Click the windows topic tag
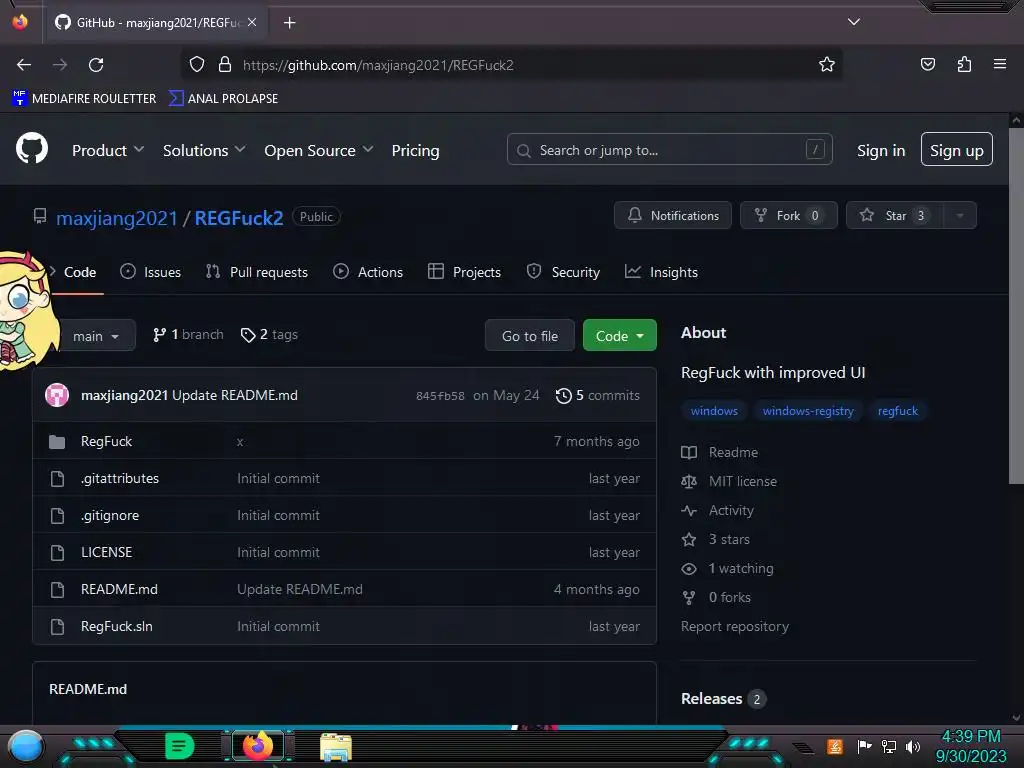Screen dimensions: 1024x768 (714, 411)
